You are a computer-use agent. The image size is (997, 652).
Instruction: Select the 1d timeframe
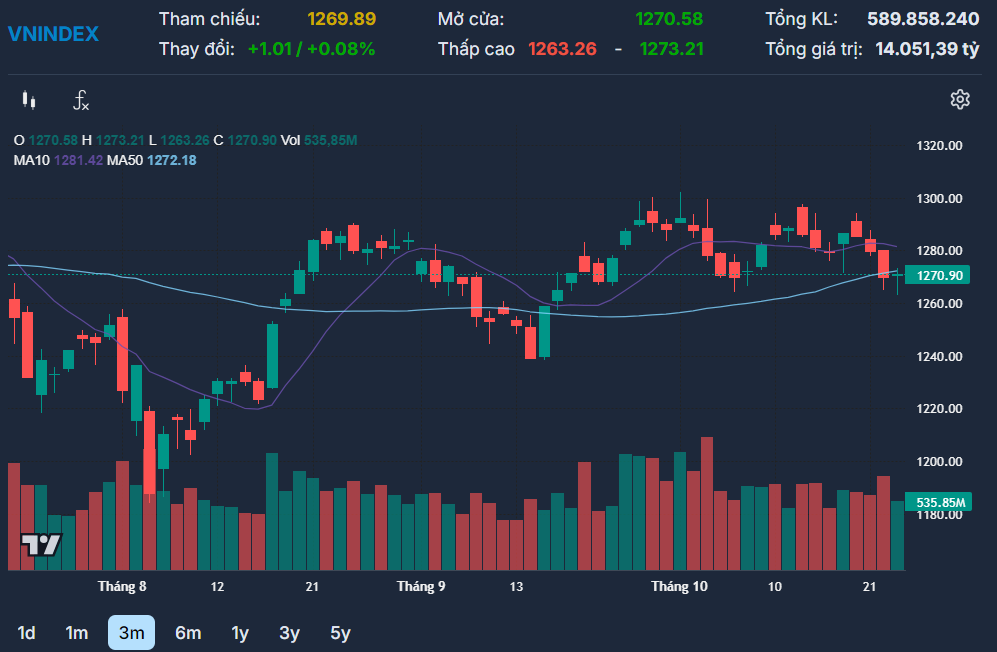pyautogui.click(x=27, y=633)
